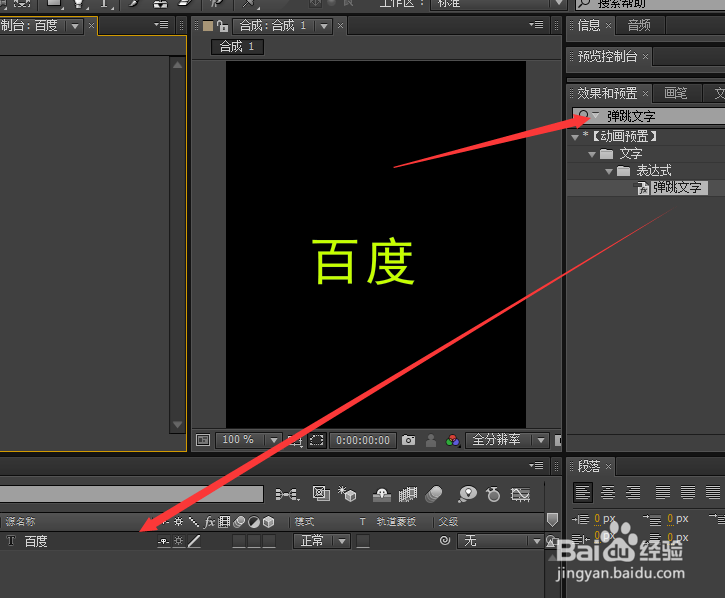Center paragraph text alignment
Viewport: 725px width, 598px height.
pos(608,492)
